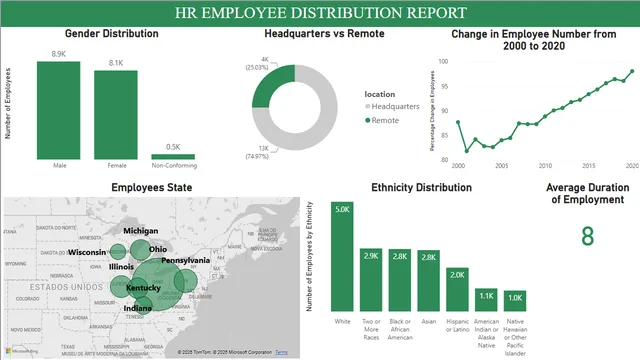Viewport: 640px width, 360px height.
Task: Select the Female bar in Gender Distribution
Action: pyautogui.click(x=116, y=115)
